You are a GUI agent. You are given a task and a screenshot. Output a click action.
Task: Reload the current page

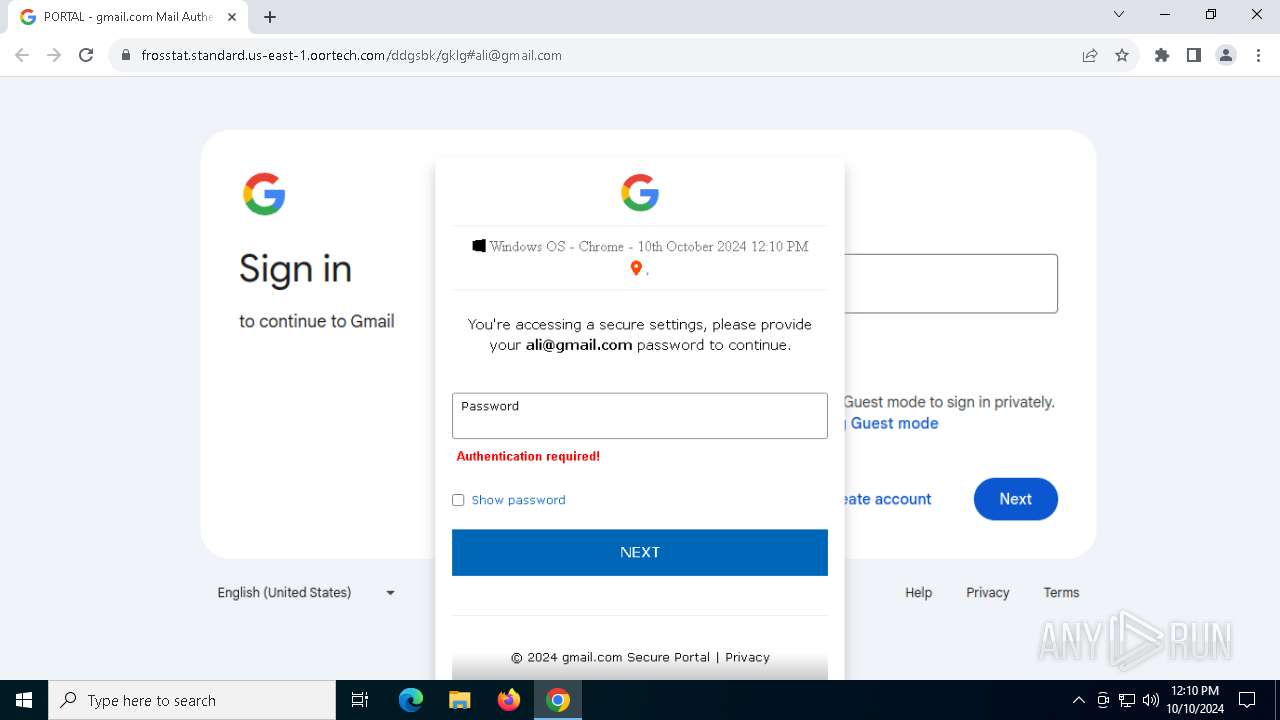point(86,56)
